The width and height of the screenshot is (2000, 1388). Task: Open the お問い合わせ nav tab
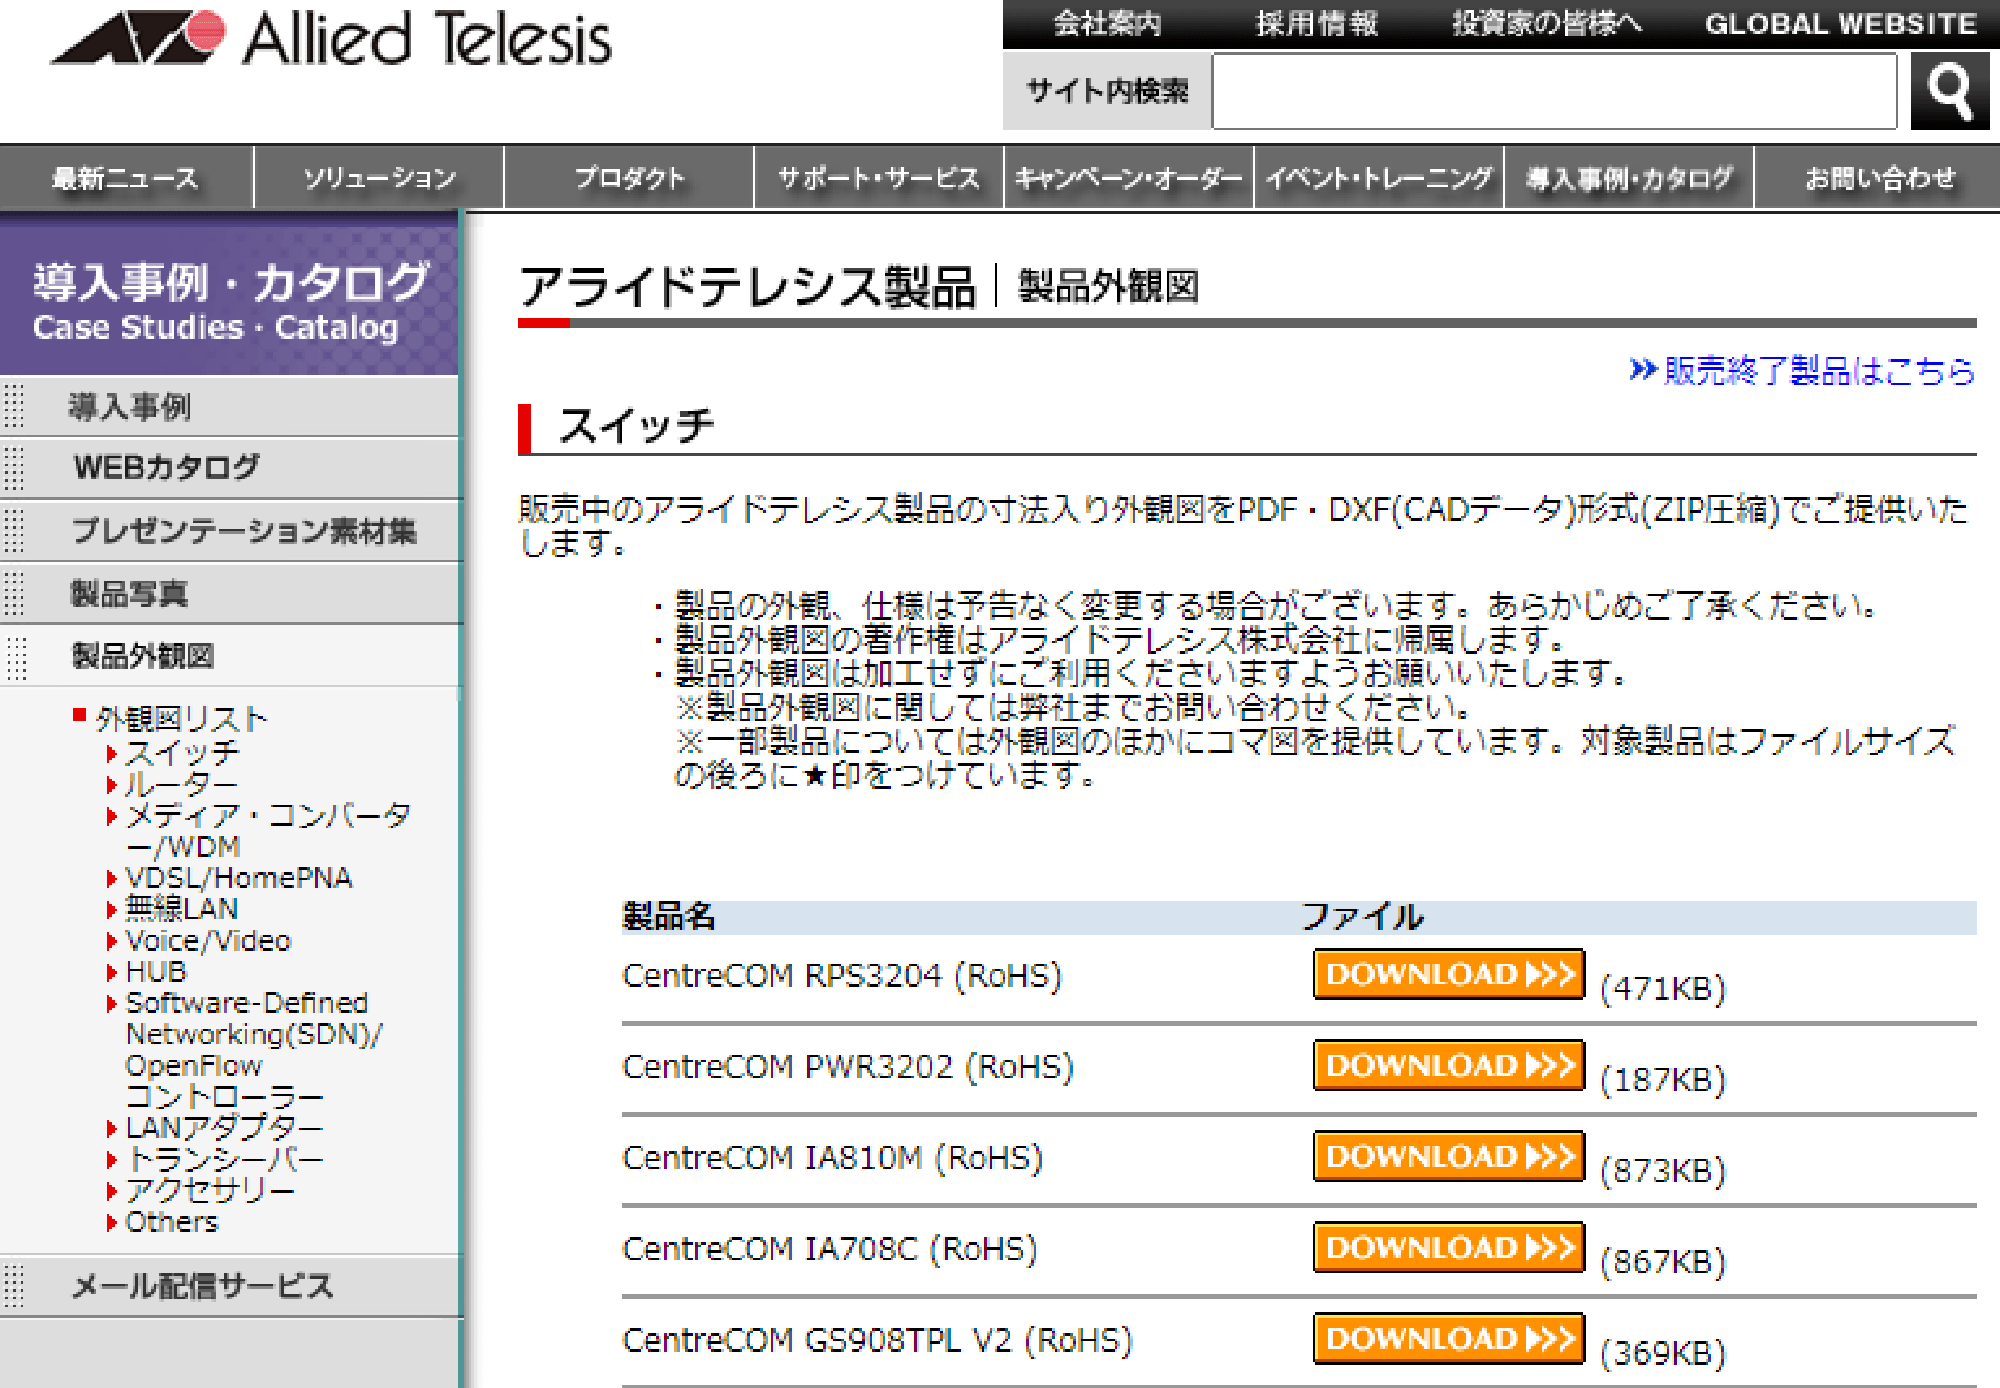[1878, 178]
